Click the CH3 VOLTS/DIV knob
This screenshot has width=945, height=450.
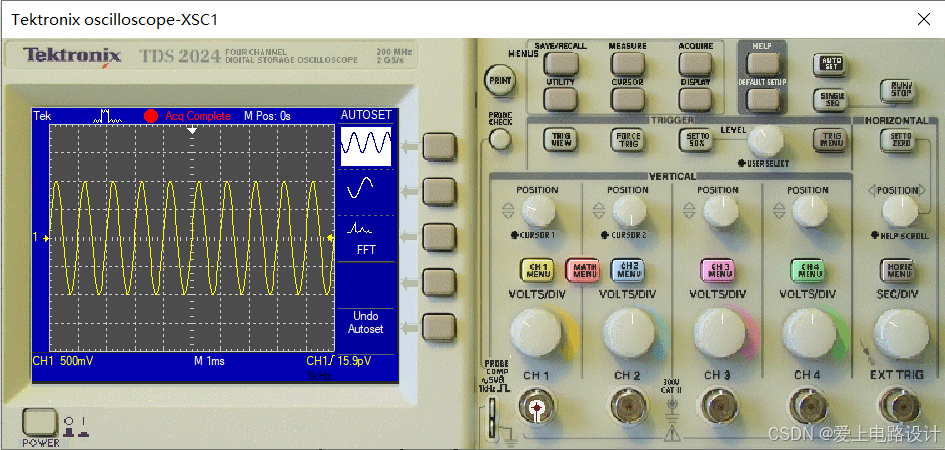(718, 333)
